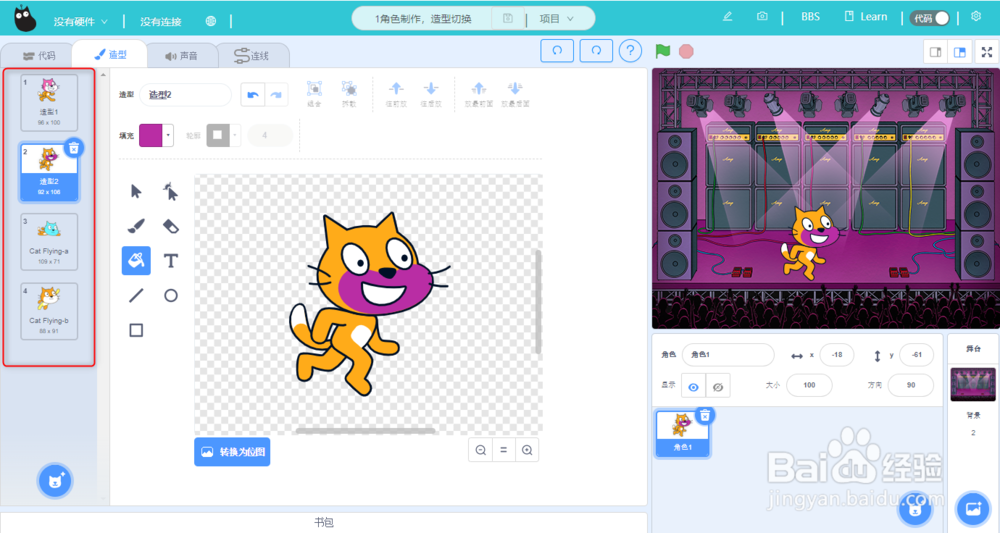The width and height of the screenshot is (1000, 533).
Task: Click the purple fill color swatch
Action: pyautogui.click(x=151, y=135)
